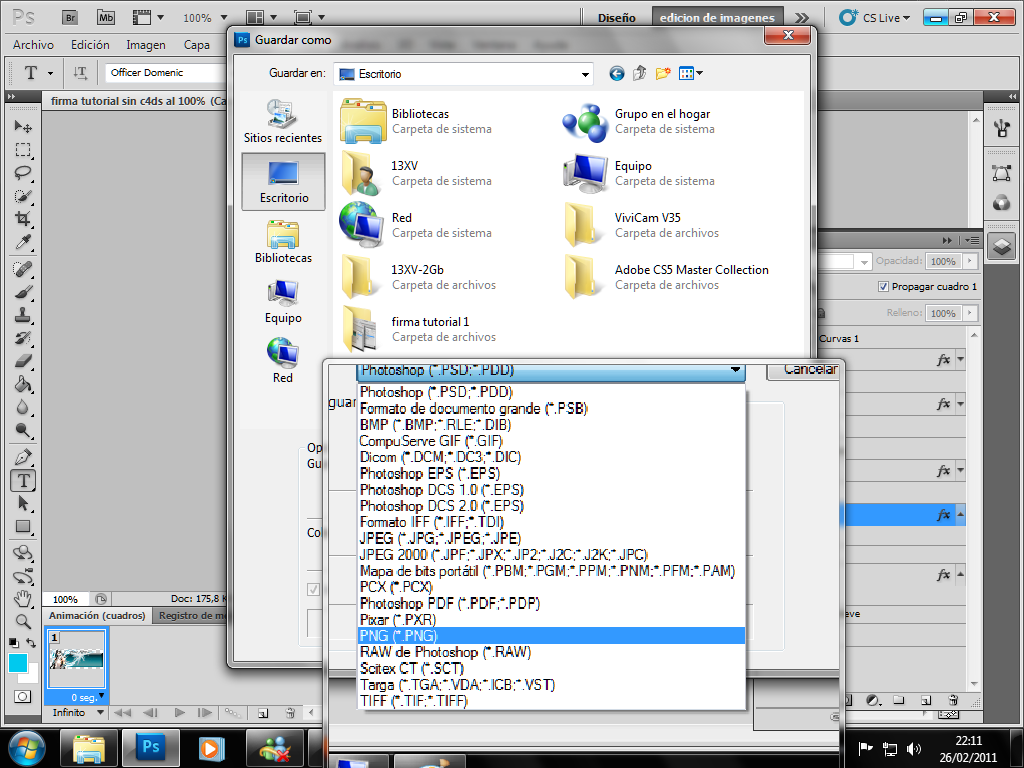The width and height of the screenshot is (1024, 768).
Task: Go back to last visited folder
Action: tap(616, 74)
